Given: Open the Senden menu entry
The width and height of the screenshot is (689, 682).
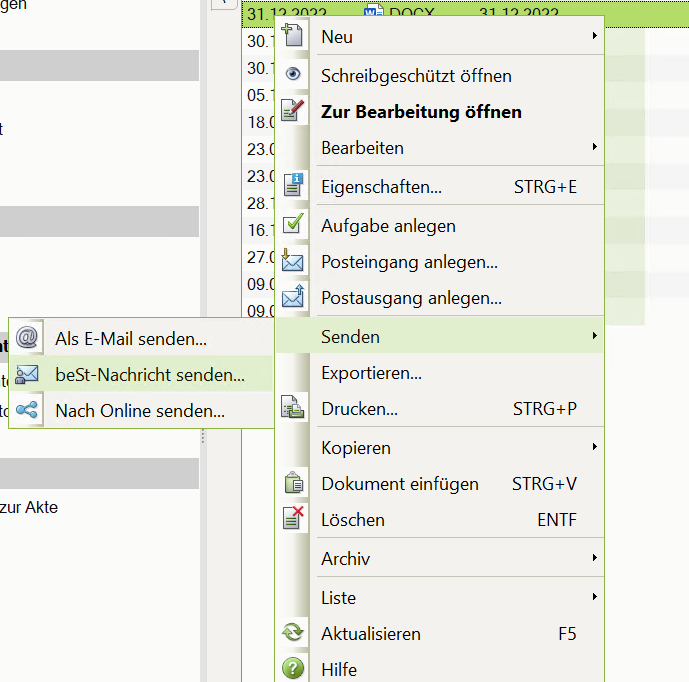Looking at the screenshot, I should click(x=440, y=337).
